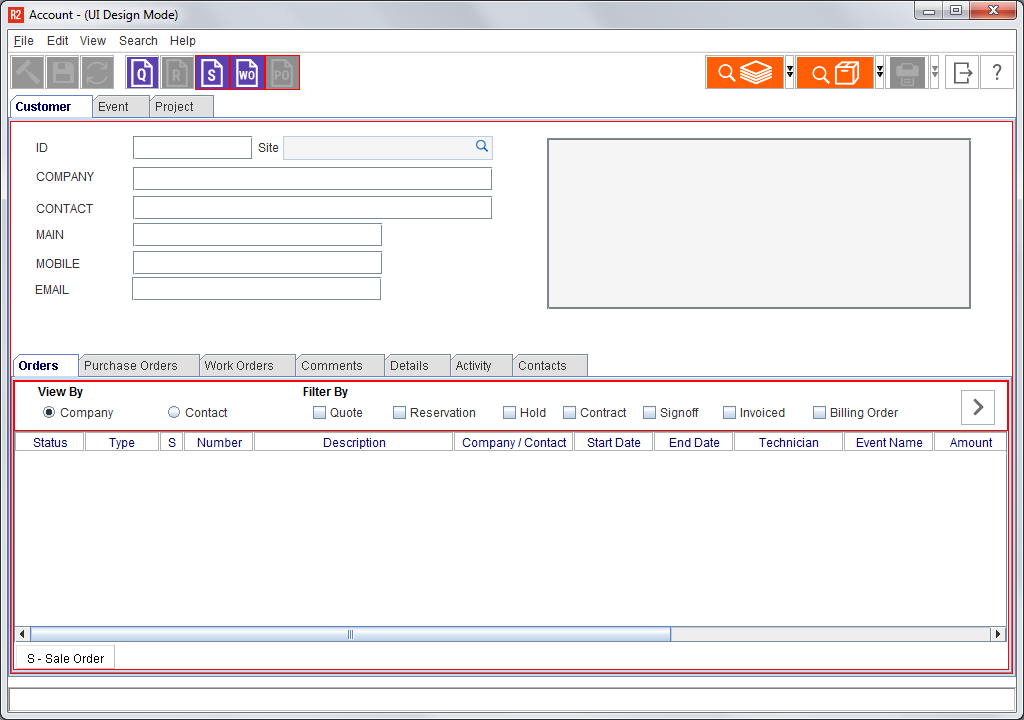
Task: Sort by the Start Date column header
Action: (613, 442)
